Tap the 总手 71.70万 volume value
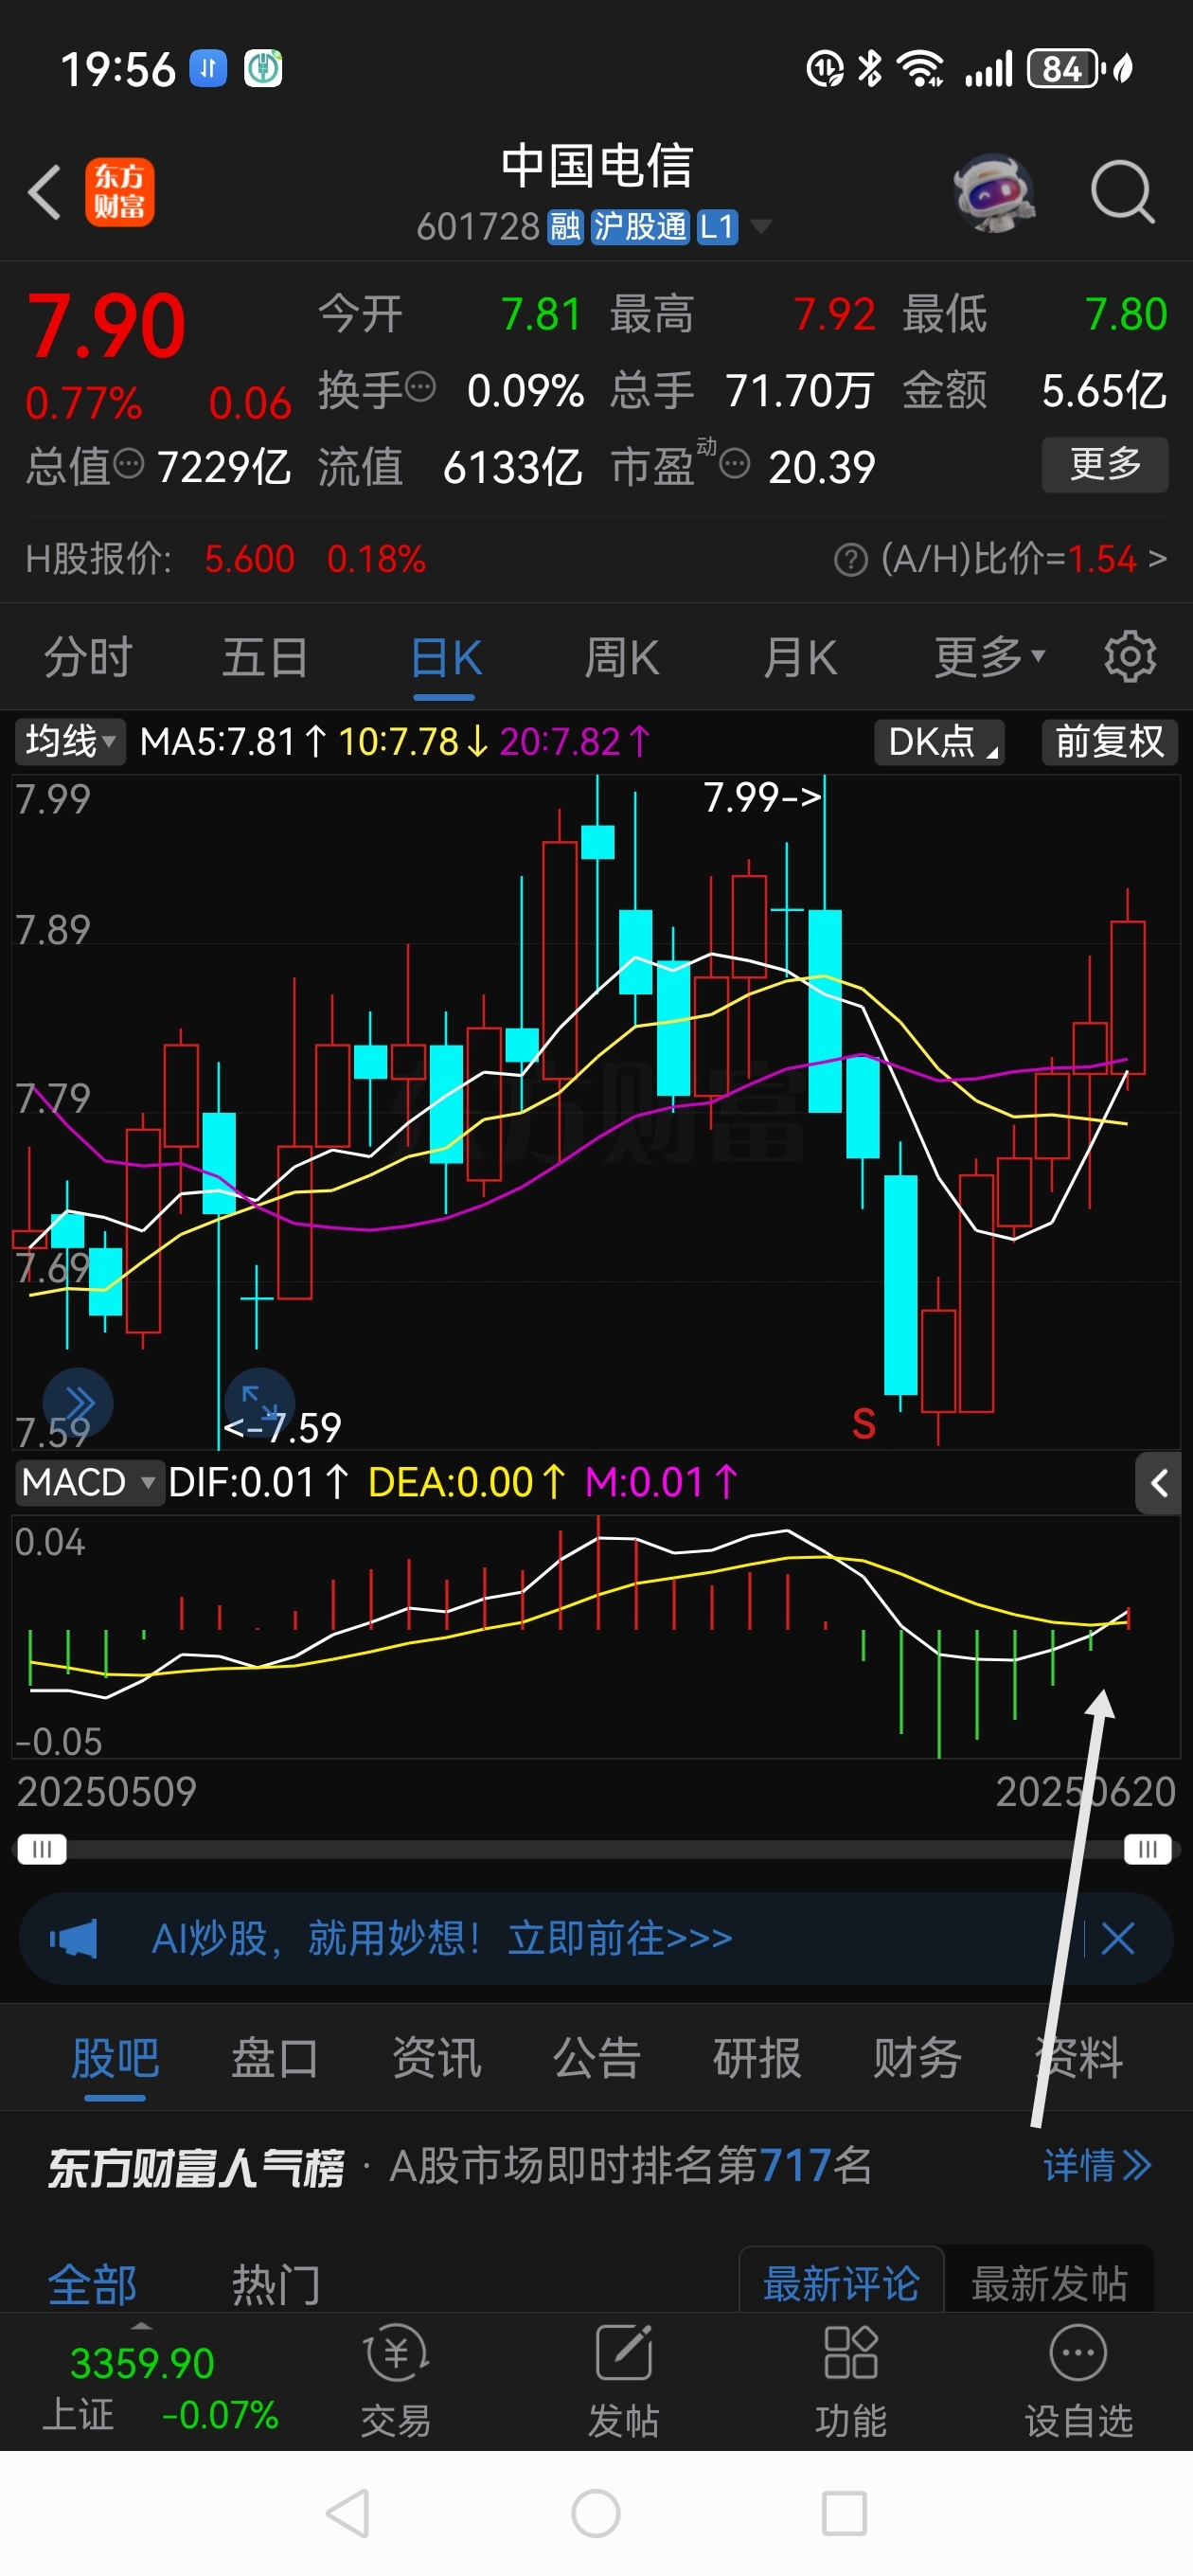Viewport: 1193px width, 2576px height. 799,390
